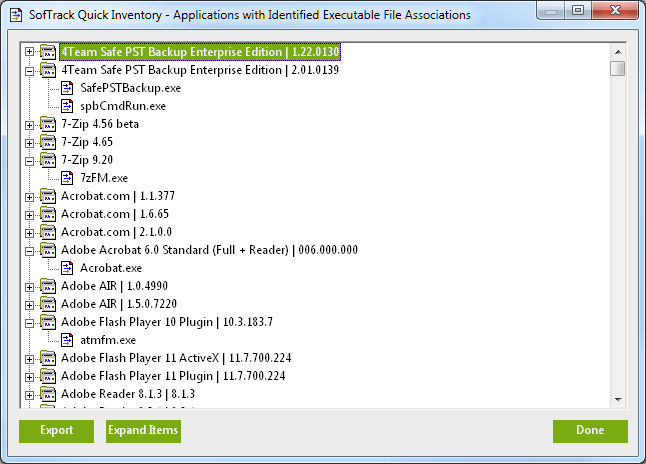646x464 pixels.
Task: Select Adobe AIR | 1.5.0.7220 entry
Action: coord(119,304)
